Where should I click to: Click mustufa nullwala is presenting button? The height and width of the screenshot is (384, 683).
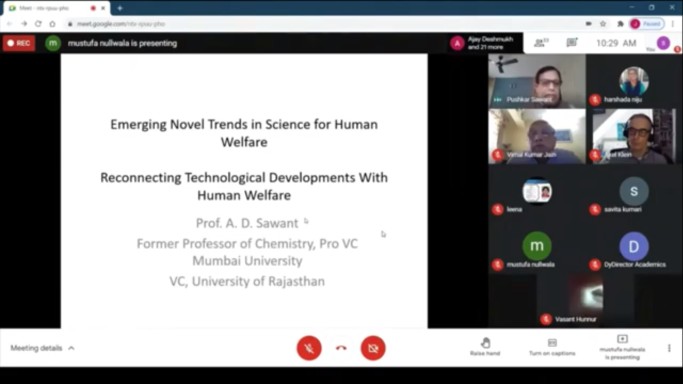(x=622, y=347)
